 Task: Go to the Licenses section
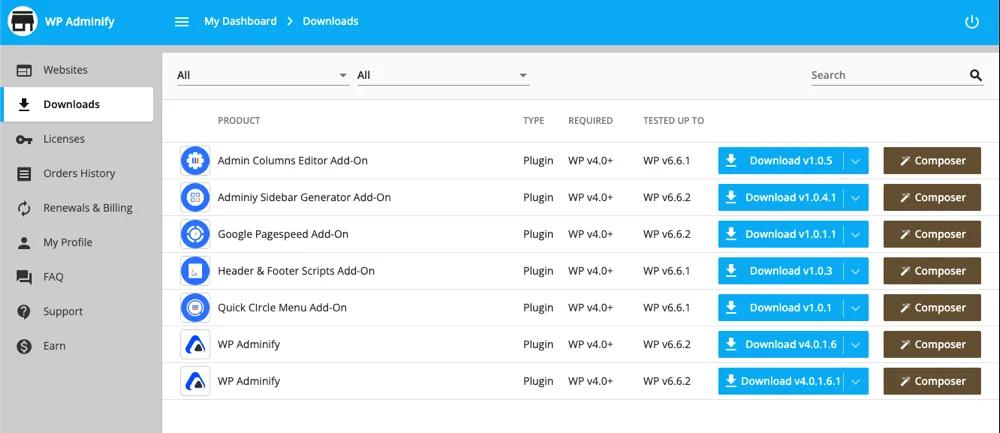point(78,139)
